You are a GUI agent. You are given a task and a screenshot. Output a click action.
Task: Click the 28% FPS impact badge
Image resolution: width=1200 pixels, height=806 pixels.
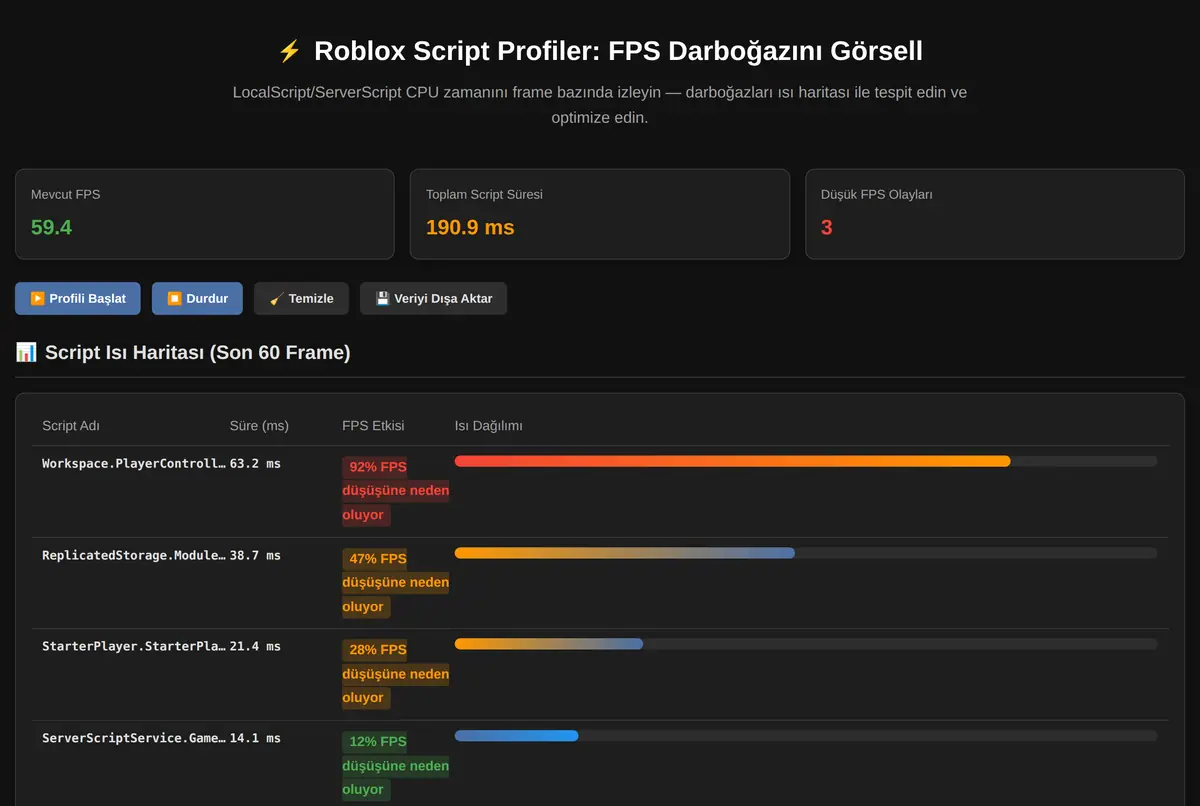(395, 673)
